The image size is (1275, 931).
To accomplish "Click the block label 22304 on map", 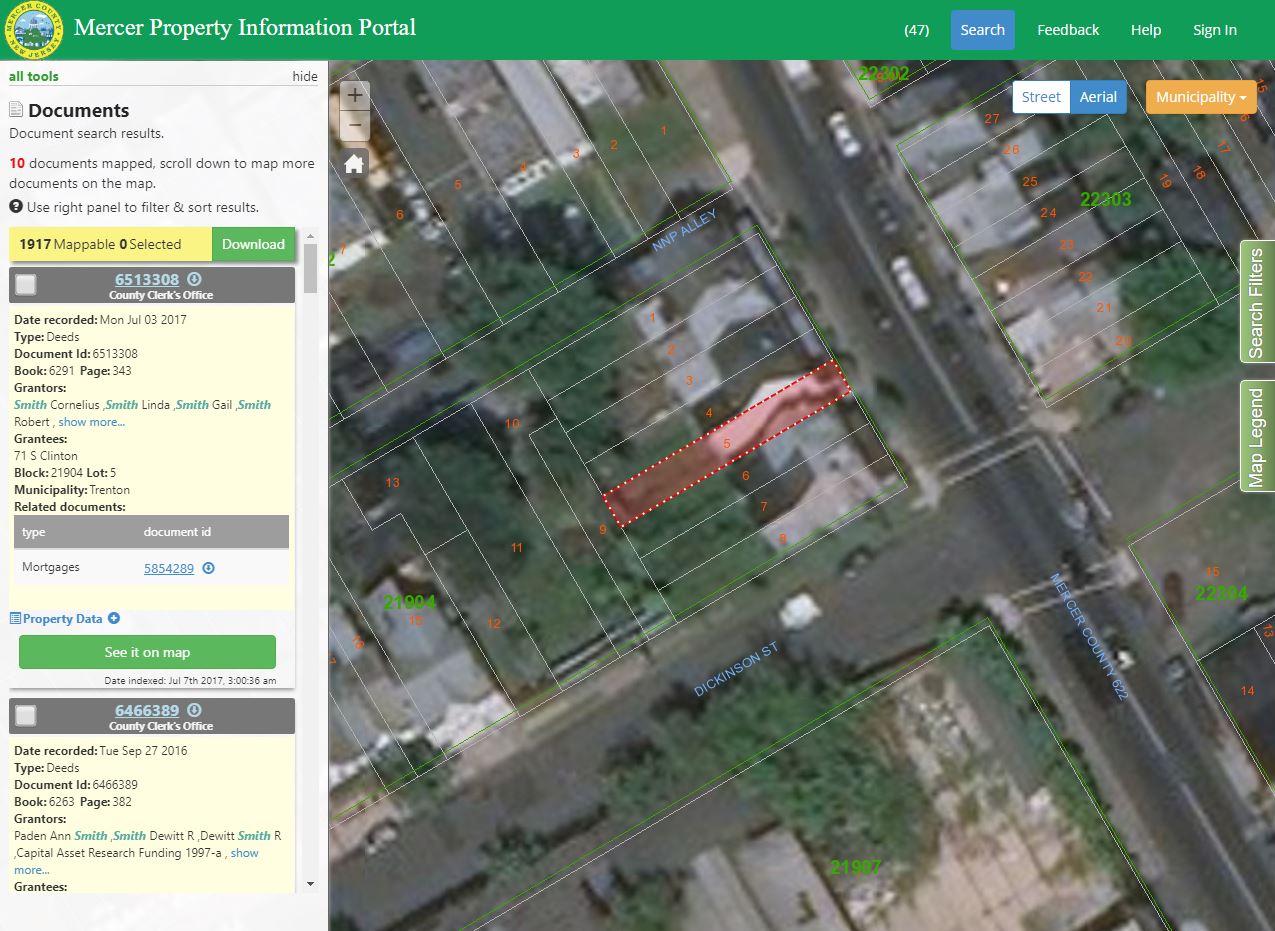I will pos(1222,594).
